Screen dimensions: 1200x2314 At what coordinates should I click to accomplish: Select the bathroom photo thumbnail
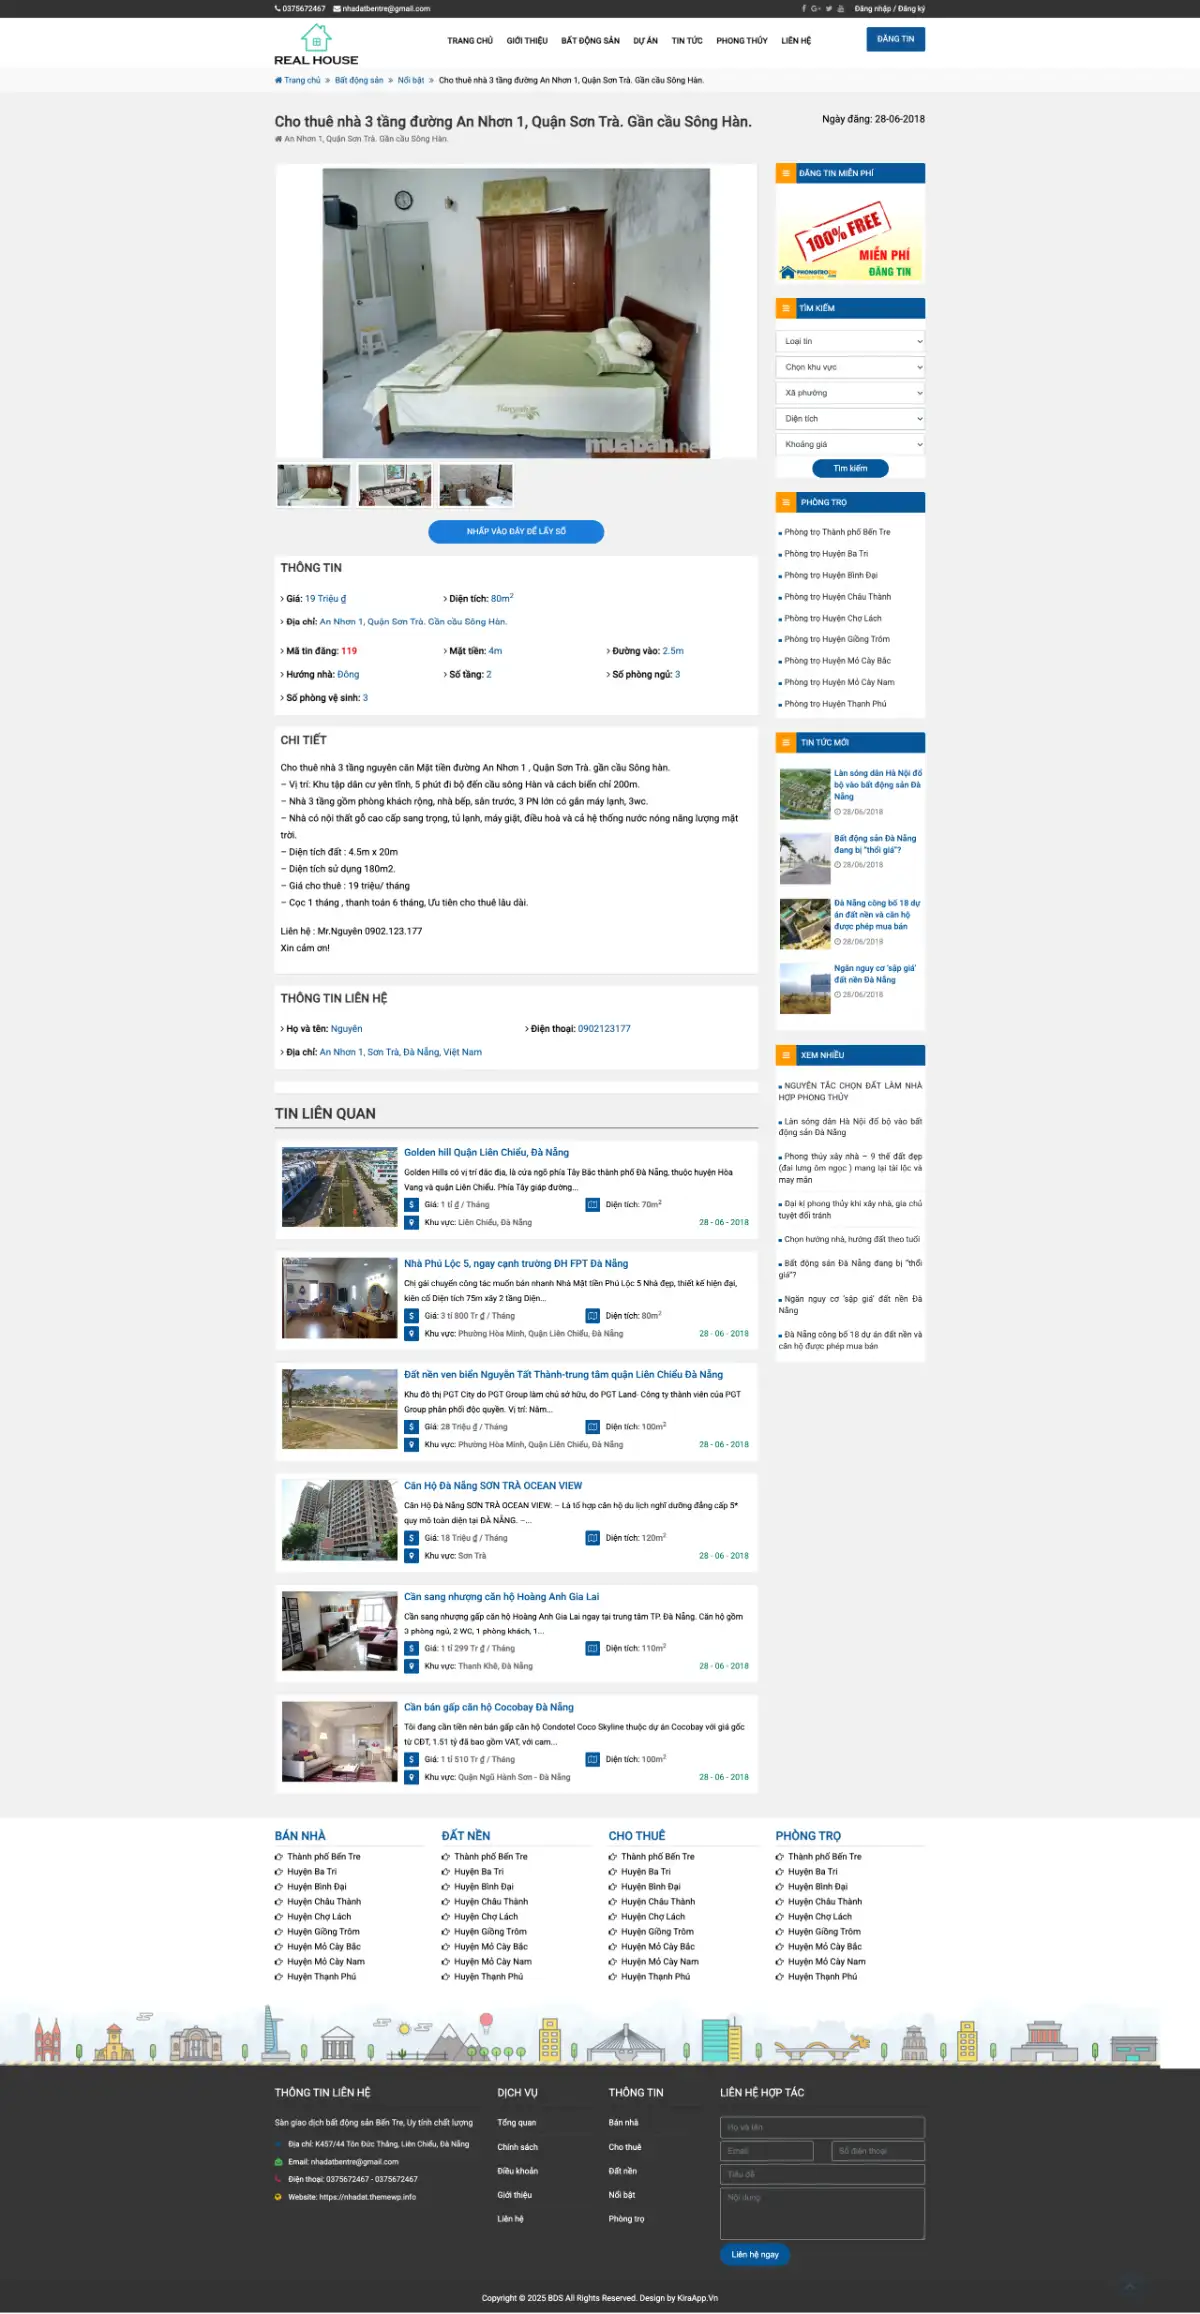click(476, 485)
